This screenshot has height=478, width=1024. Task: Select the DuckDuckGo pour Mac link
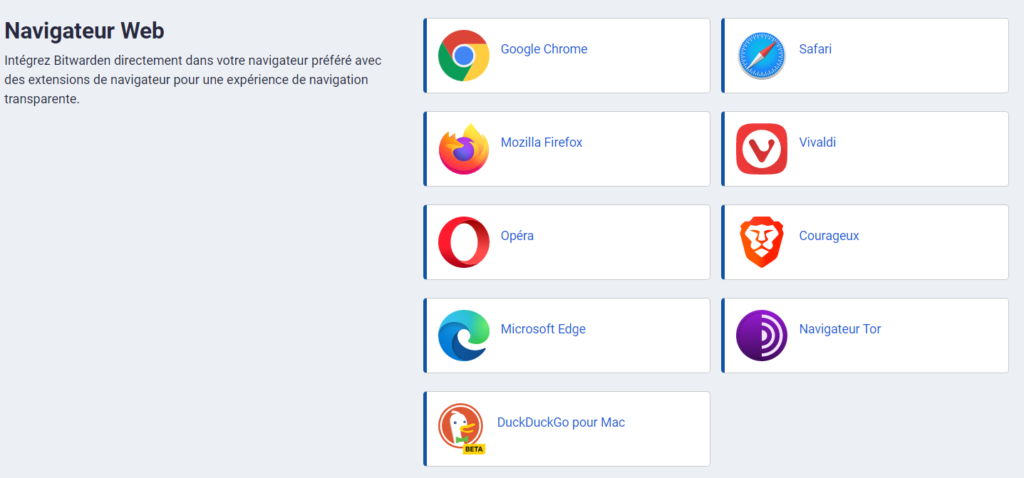coord(561,422)
